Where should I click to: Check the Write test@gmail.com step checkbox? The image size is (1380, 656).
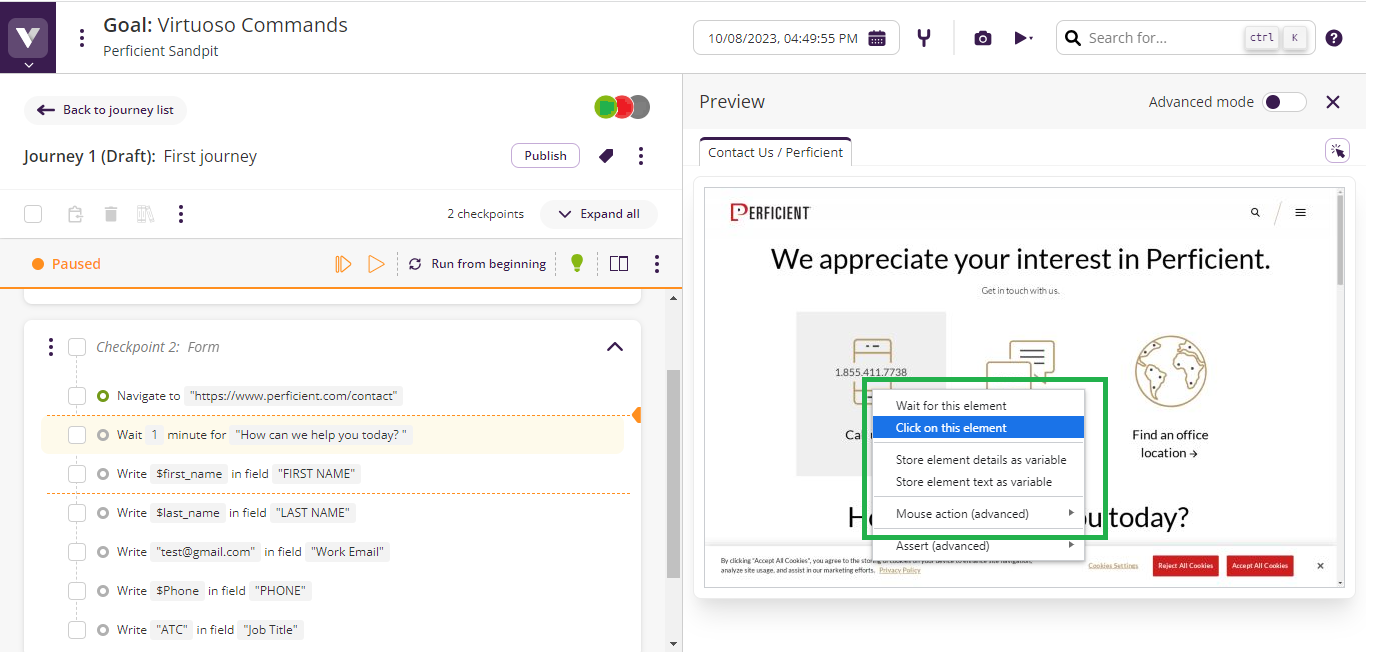[x=77, y=552]
